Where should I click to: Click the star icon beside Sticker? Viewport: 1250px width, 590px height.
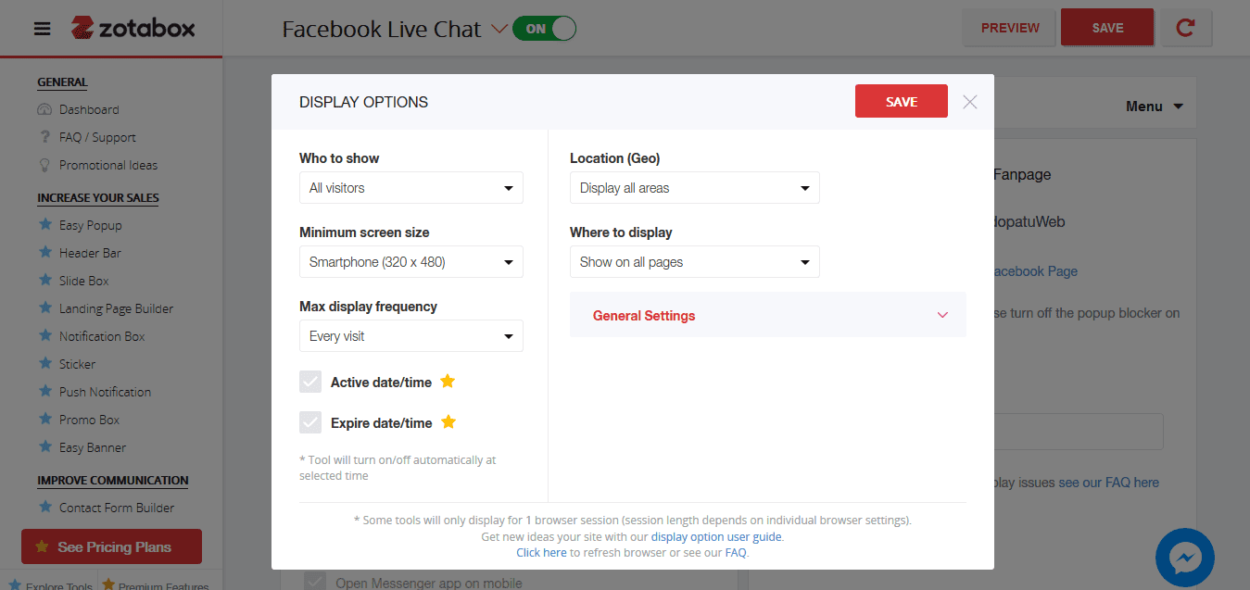(x=44, y=364)
